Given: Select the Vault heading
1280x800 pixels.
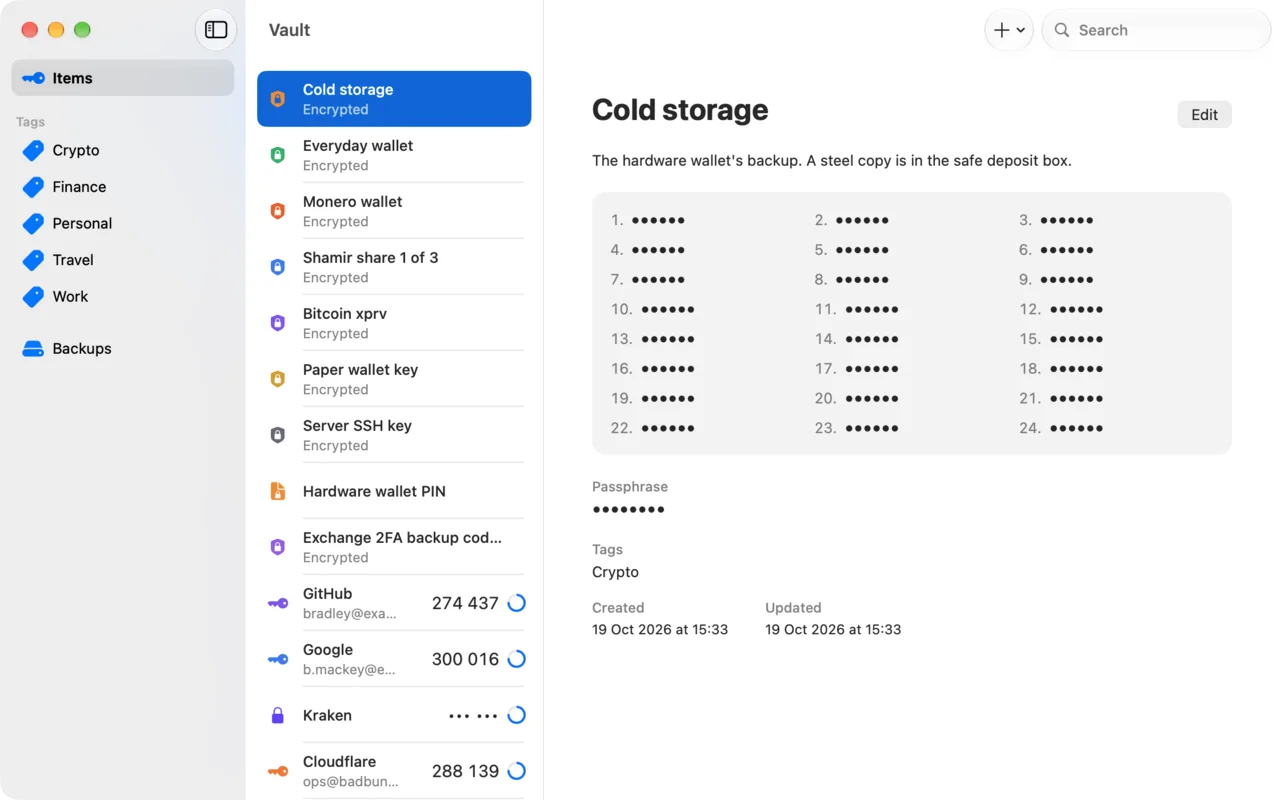Looking at the screenshot, I should [x=289, y=30].
